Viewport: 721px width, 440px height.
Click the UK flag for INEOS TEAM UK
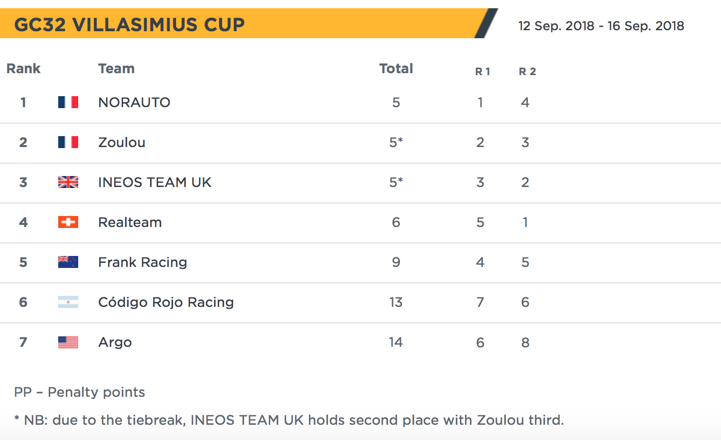[x=68, y=182]
